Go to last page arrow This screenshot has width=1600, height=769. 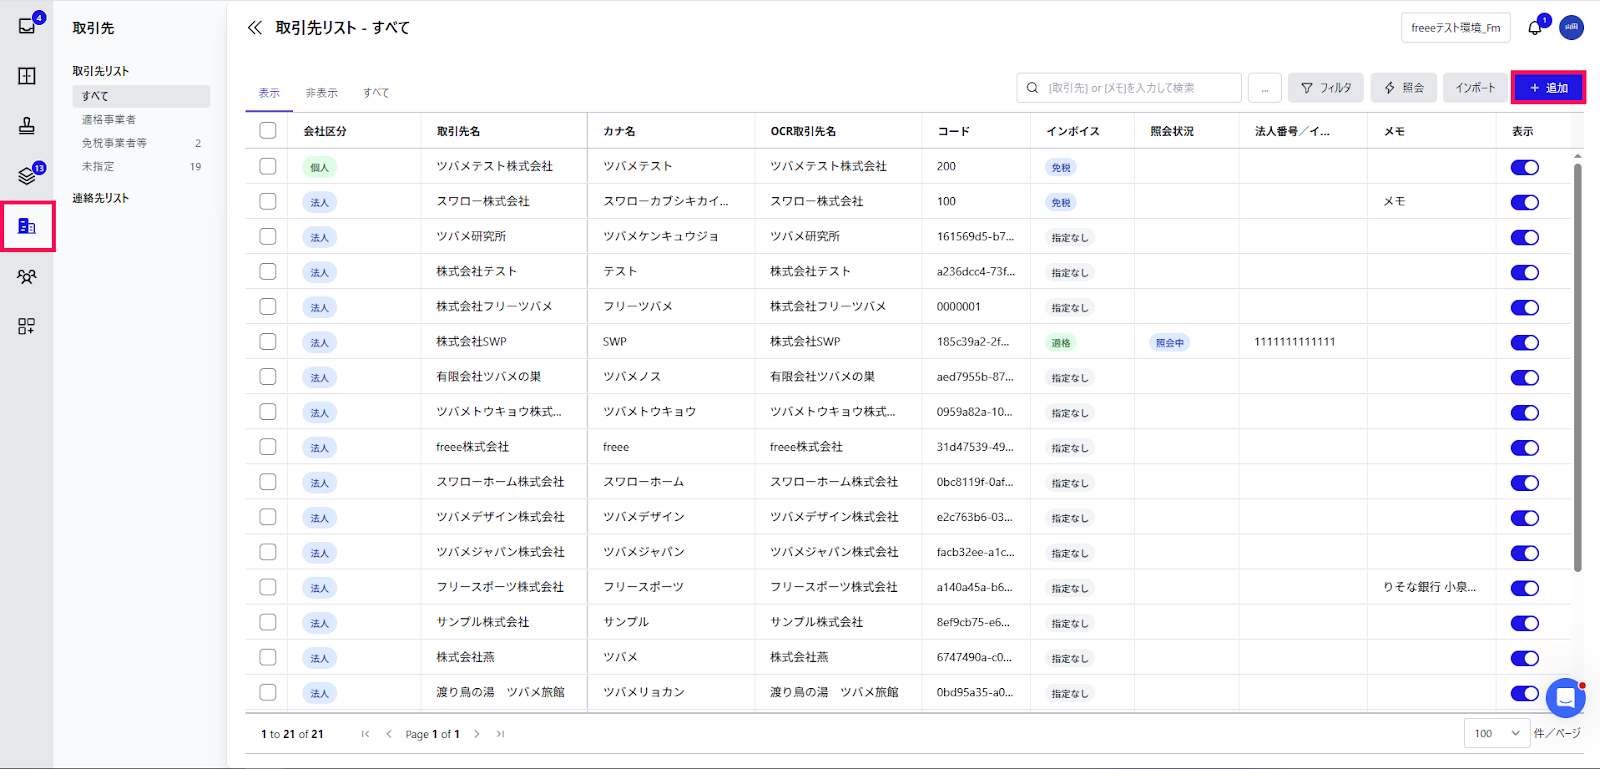point(501,734)
